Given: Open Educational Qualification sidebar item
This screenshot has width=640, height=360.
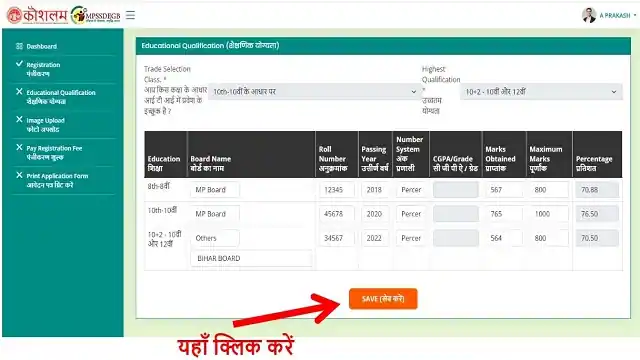Looking at the screenshot, I should click(61, 97).
